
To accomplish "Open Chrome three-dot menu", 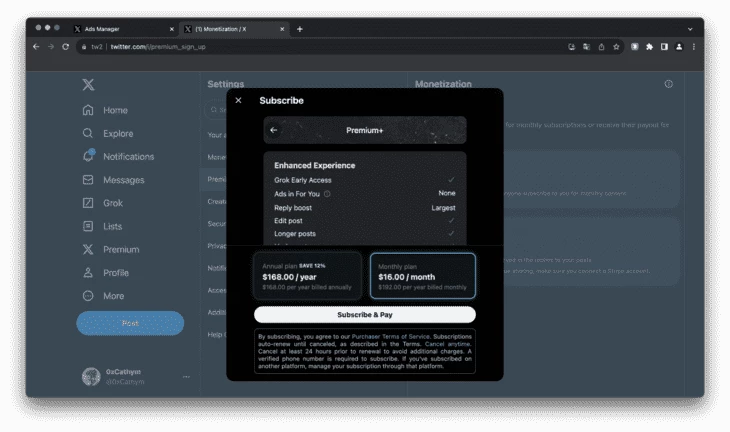I will (694, 47).
